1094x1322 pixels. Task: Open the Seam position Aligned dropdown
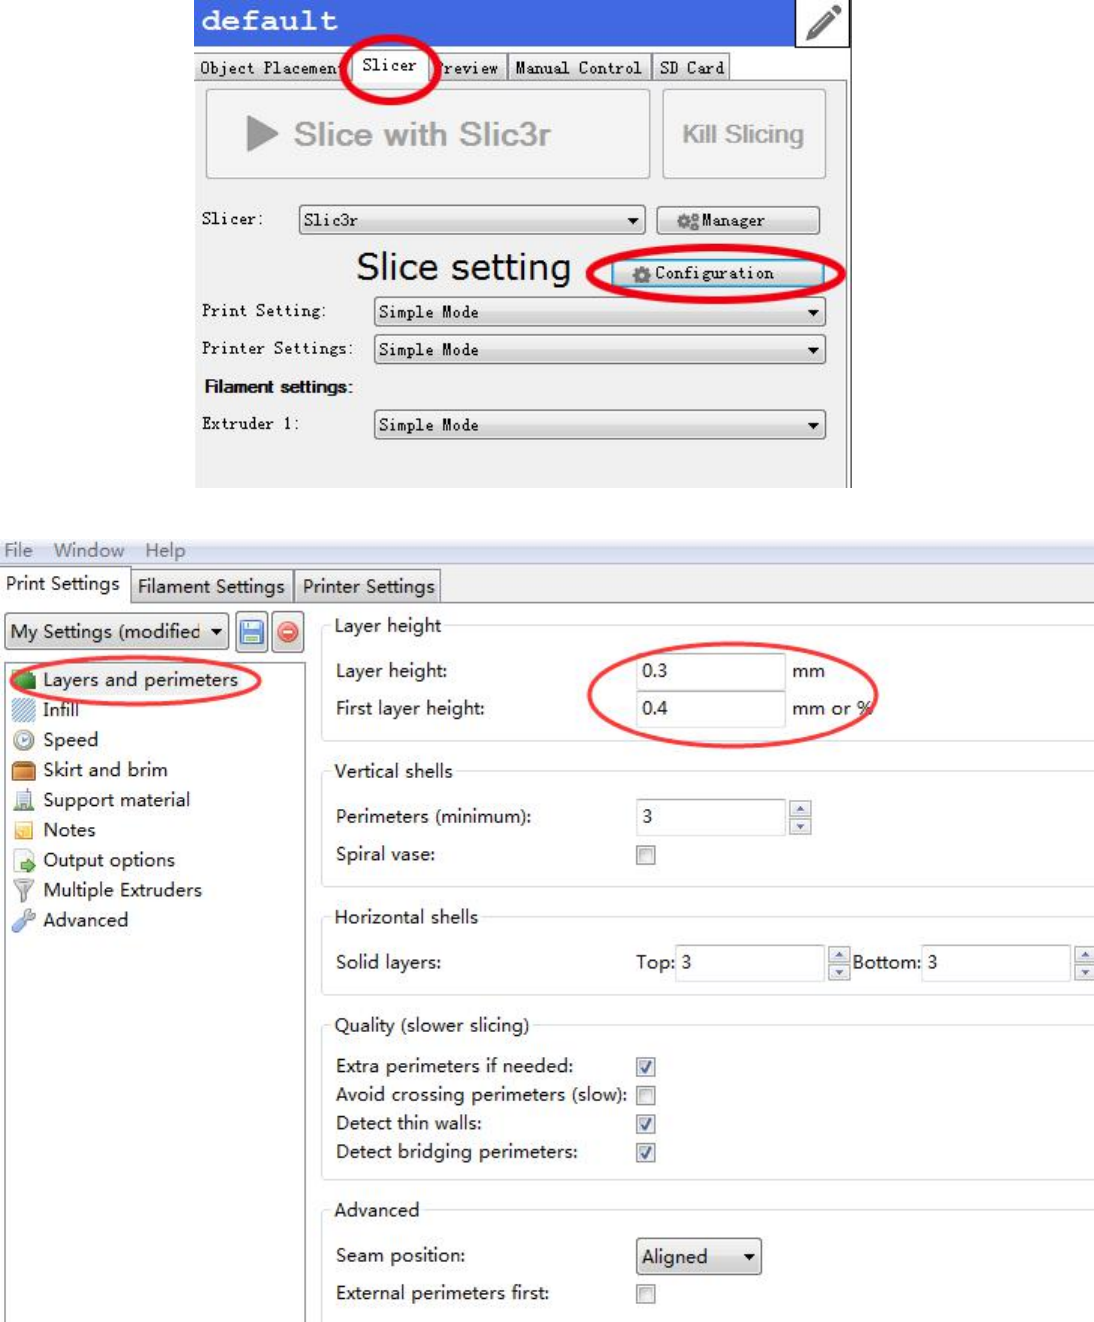(x=699, y=1257)
